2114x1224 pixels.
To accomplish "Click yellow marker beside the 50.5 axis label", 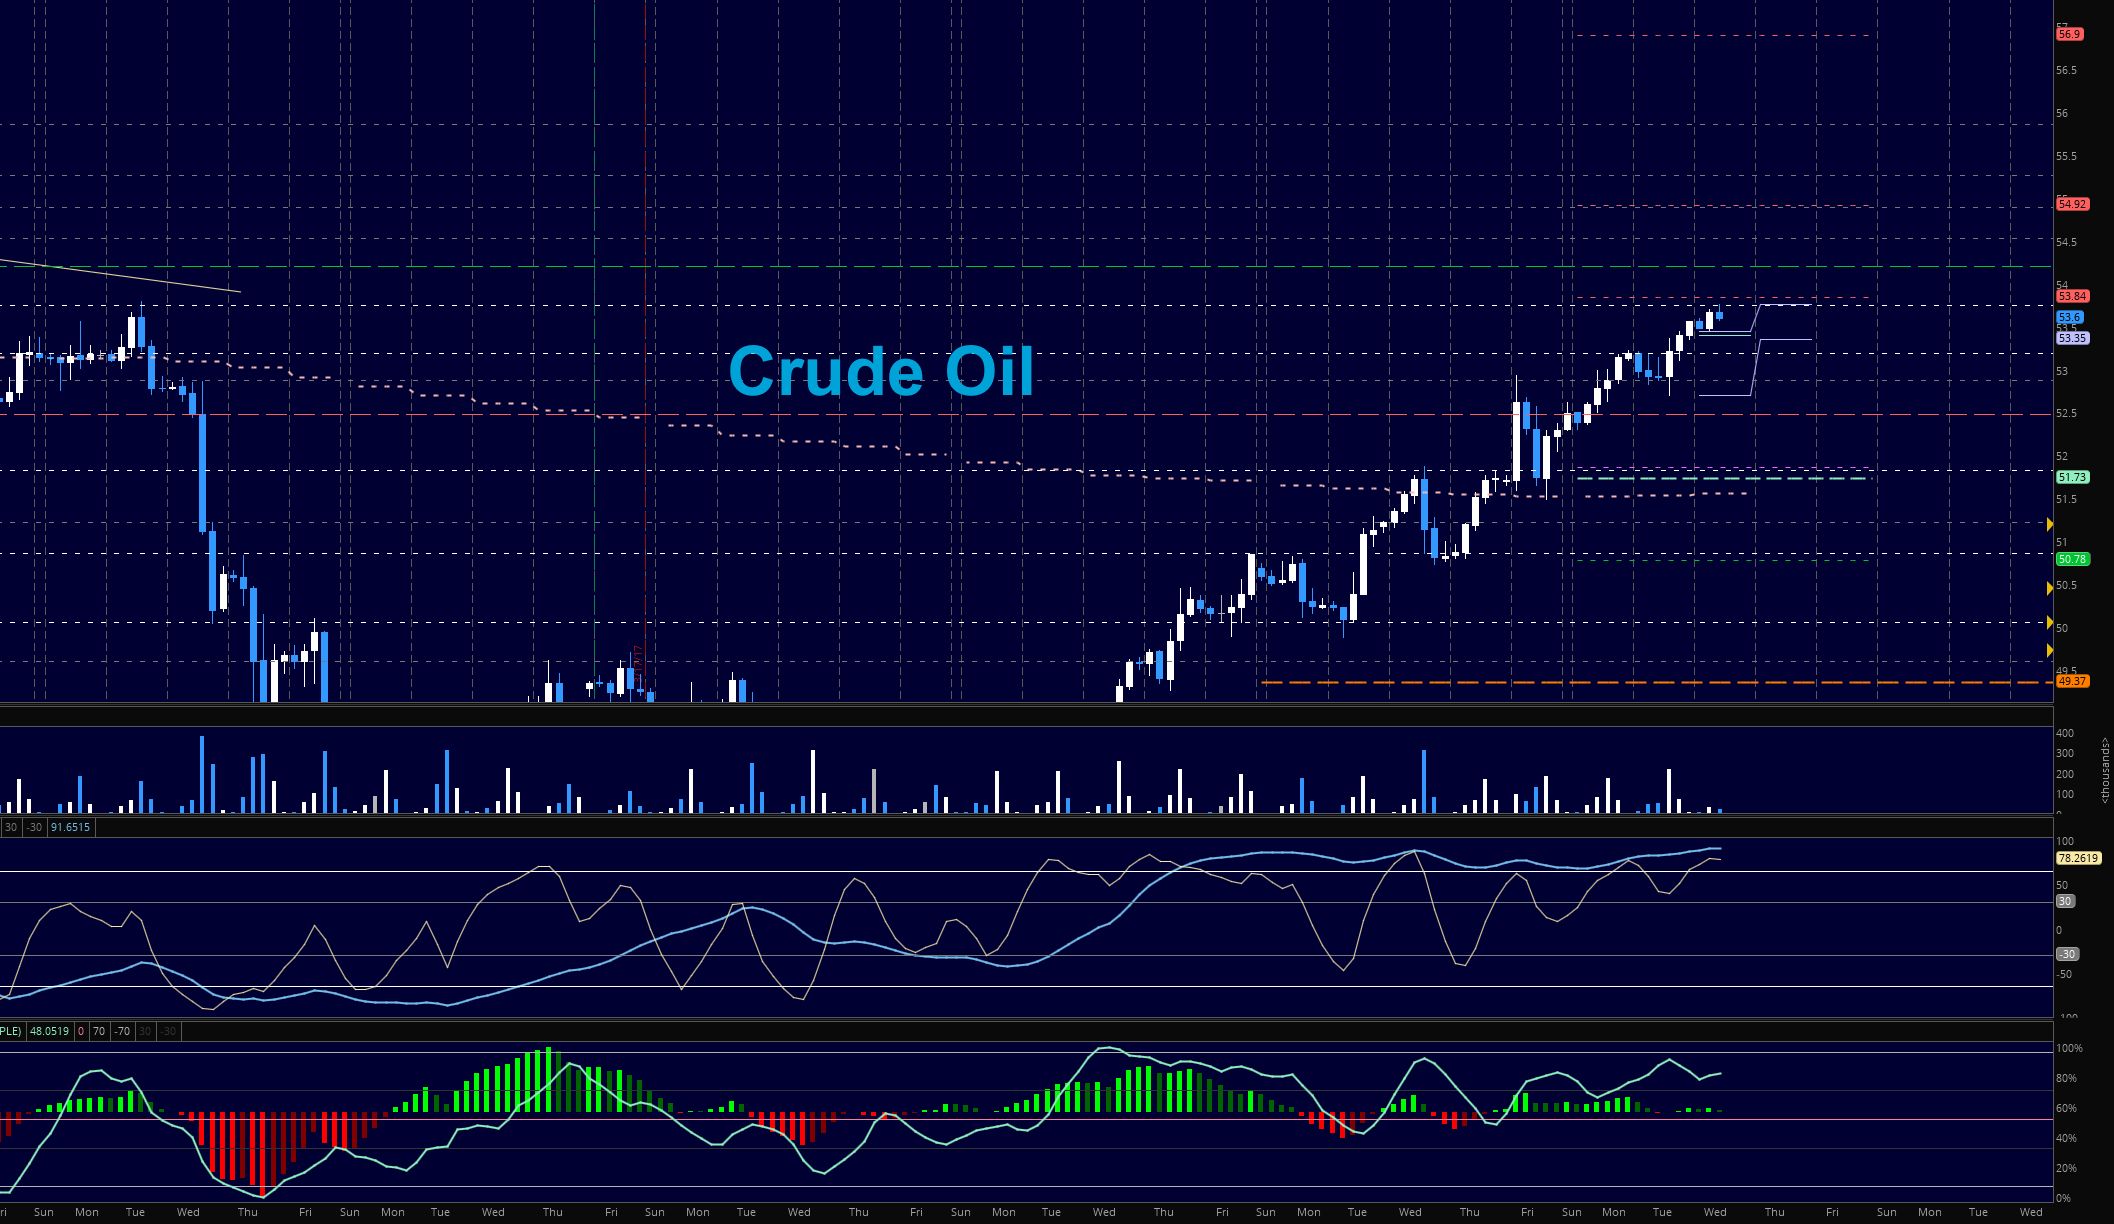I will click(x=2049, y=588).
